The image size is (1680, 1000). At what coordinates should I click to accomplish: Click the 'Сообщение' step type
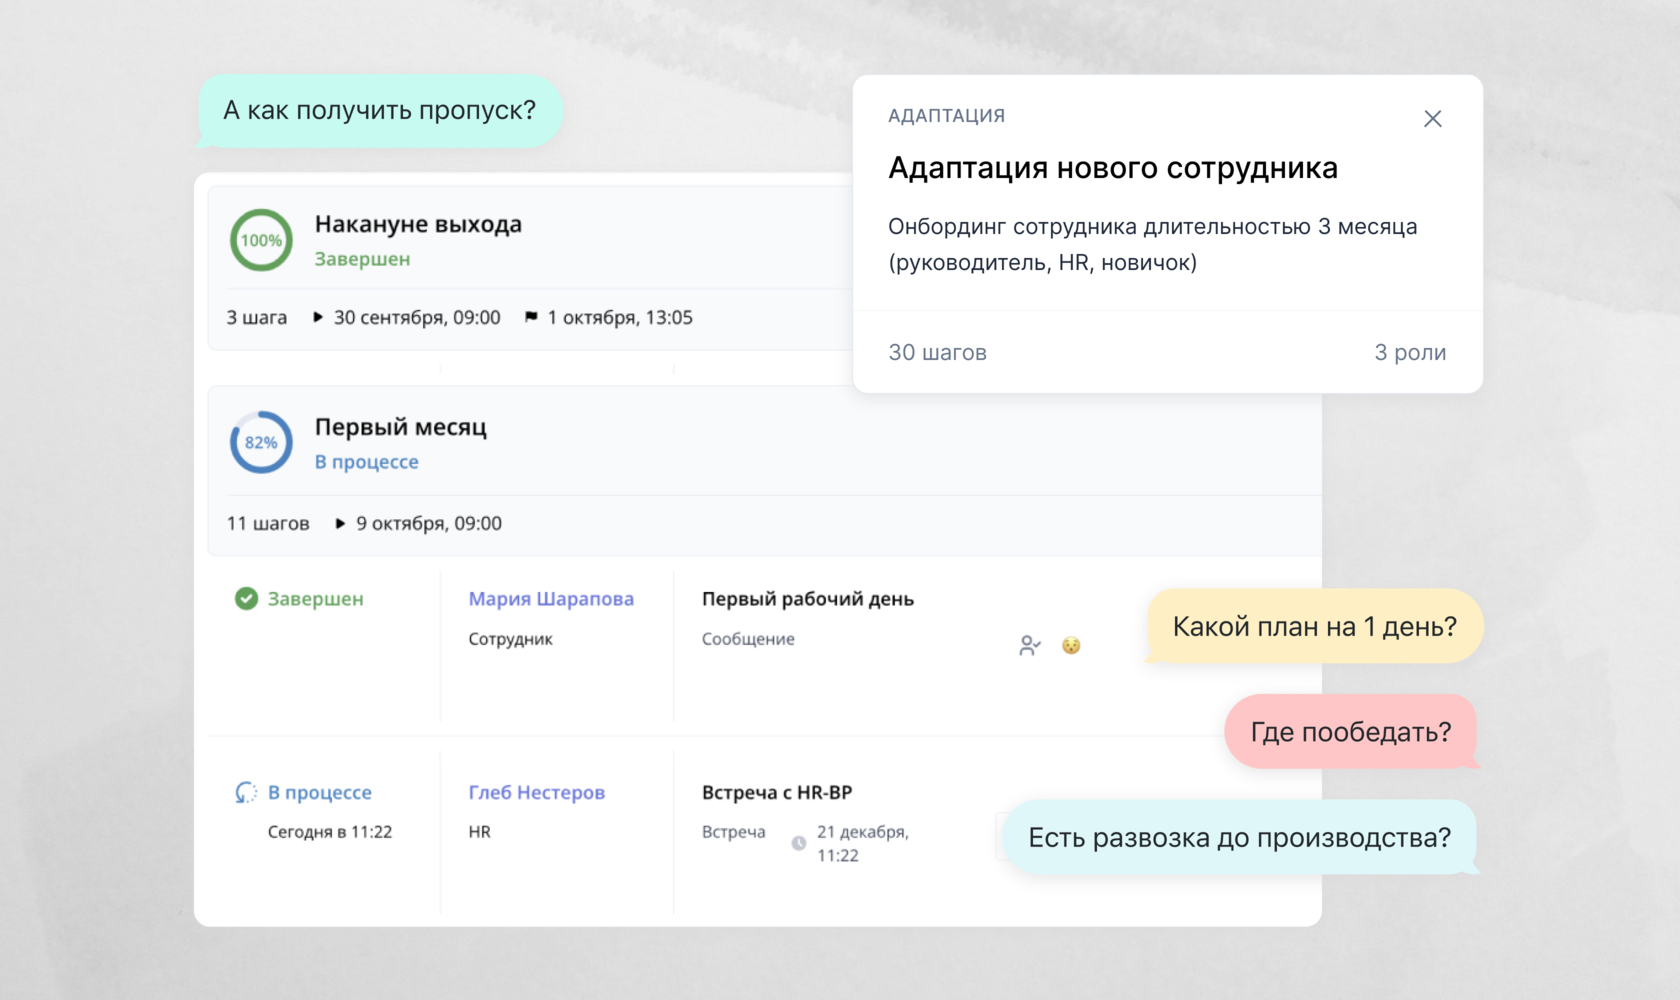(x=748, y=639)
